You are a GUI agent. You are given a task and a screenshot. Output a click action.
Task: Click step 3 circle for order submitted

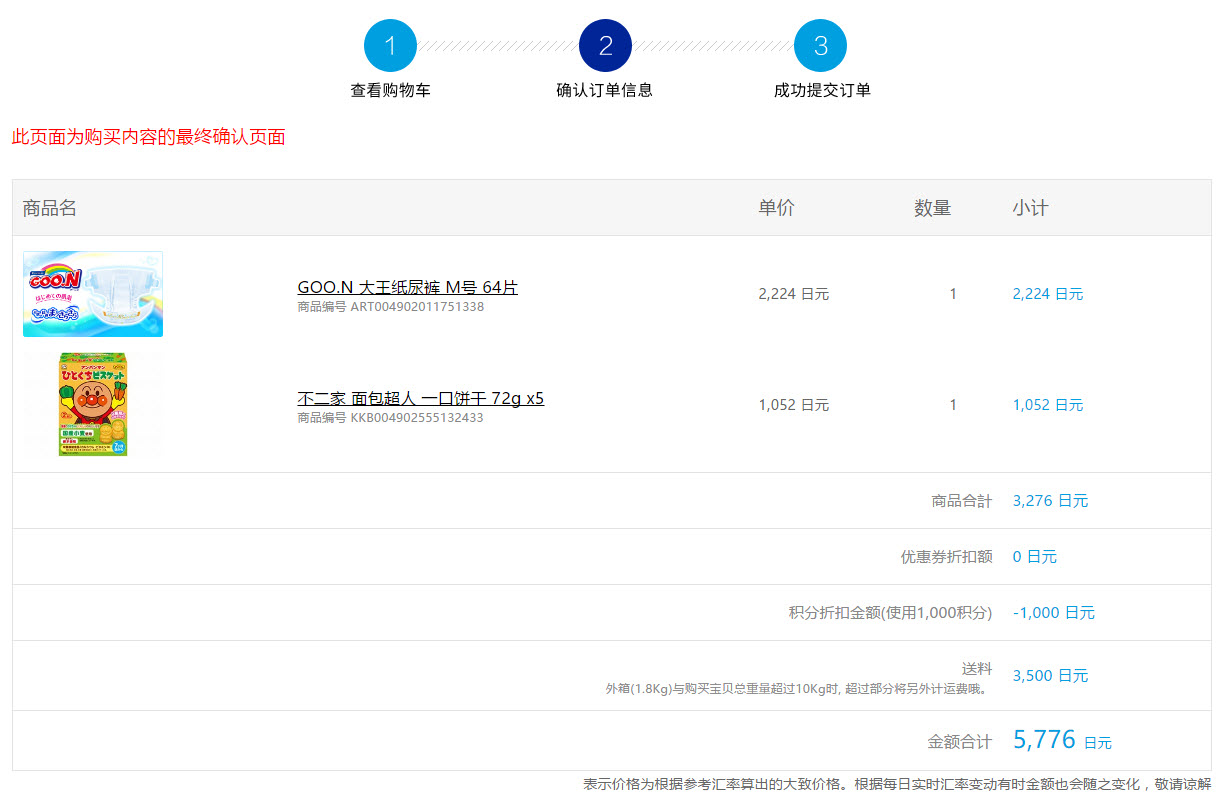[x=820, y=46]
